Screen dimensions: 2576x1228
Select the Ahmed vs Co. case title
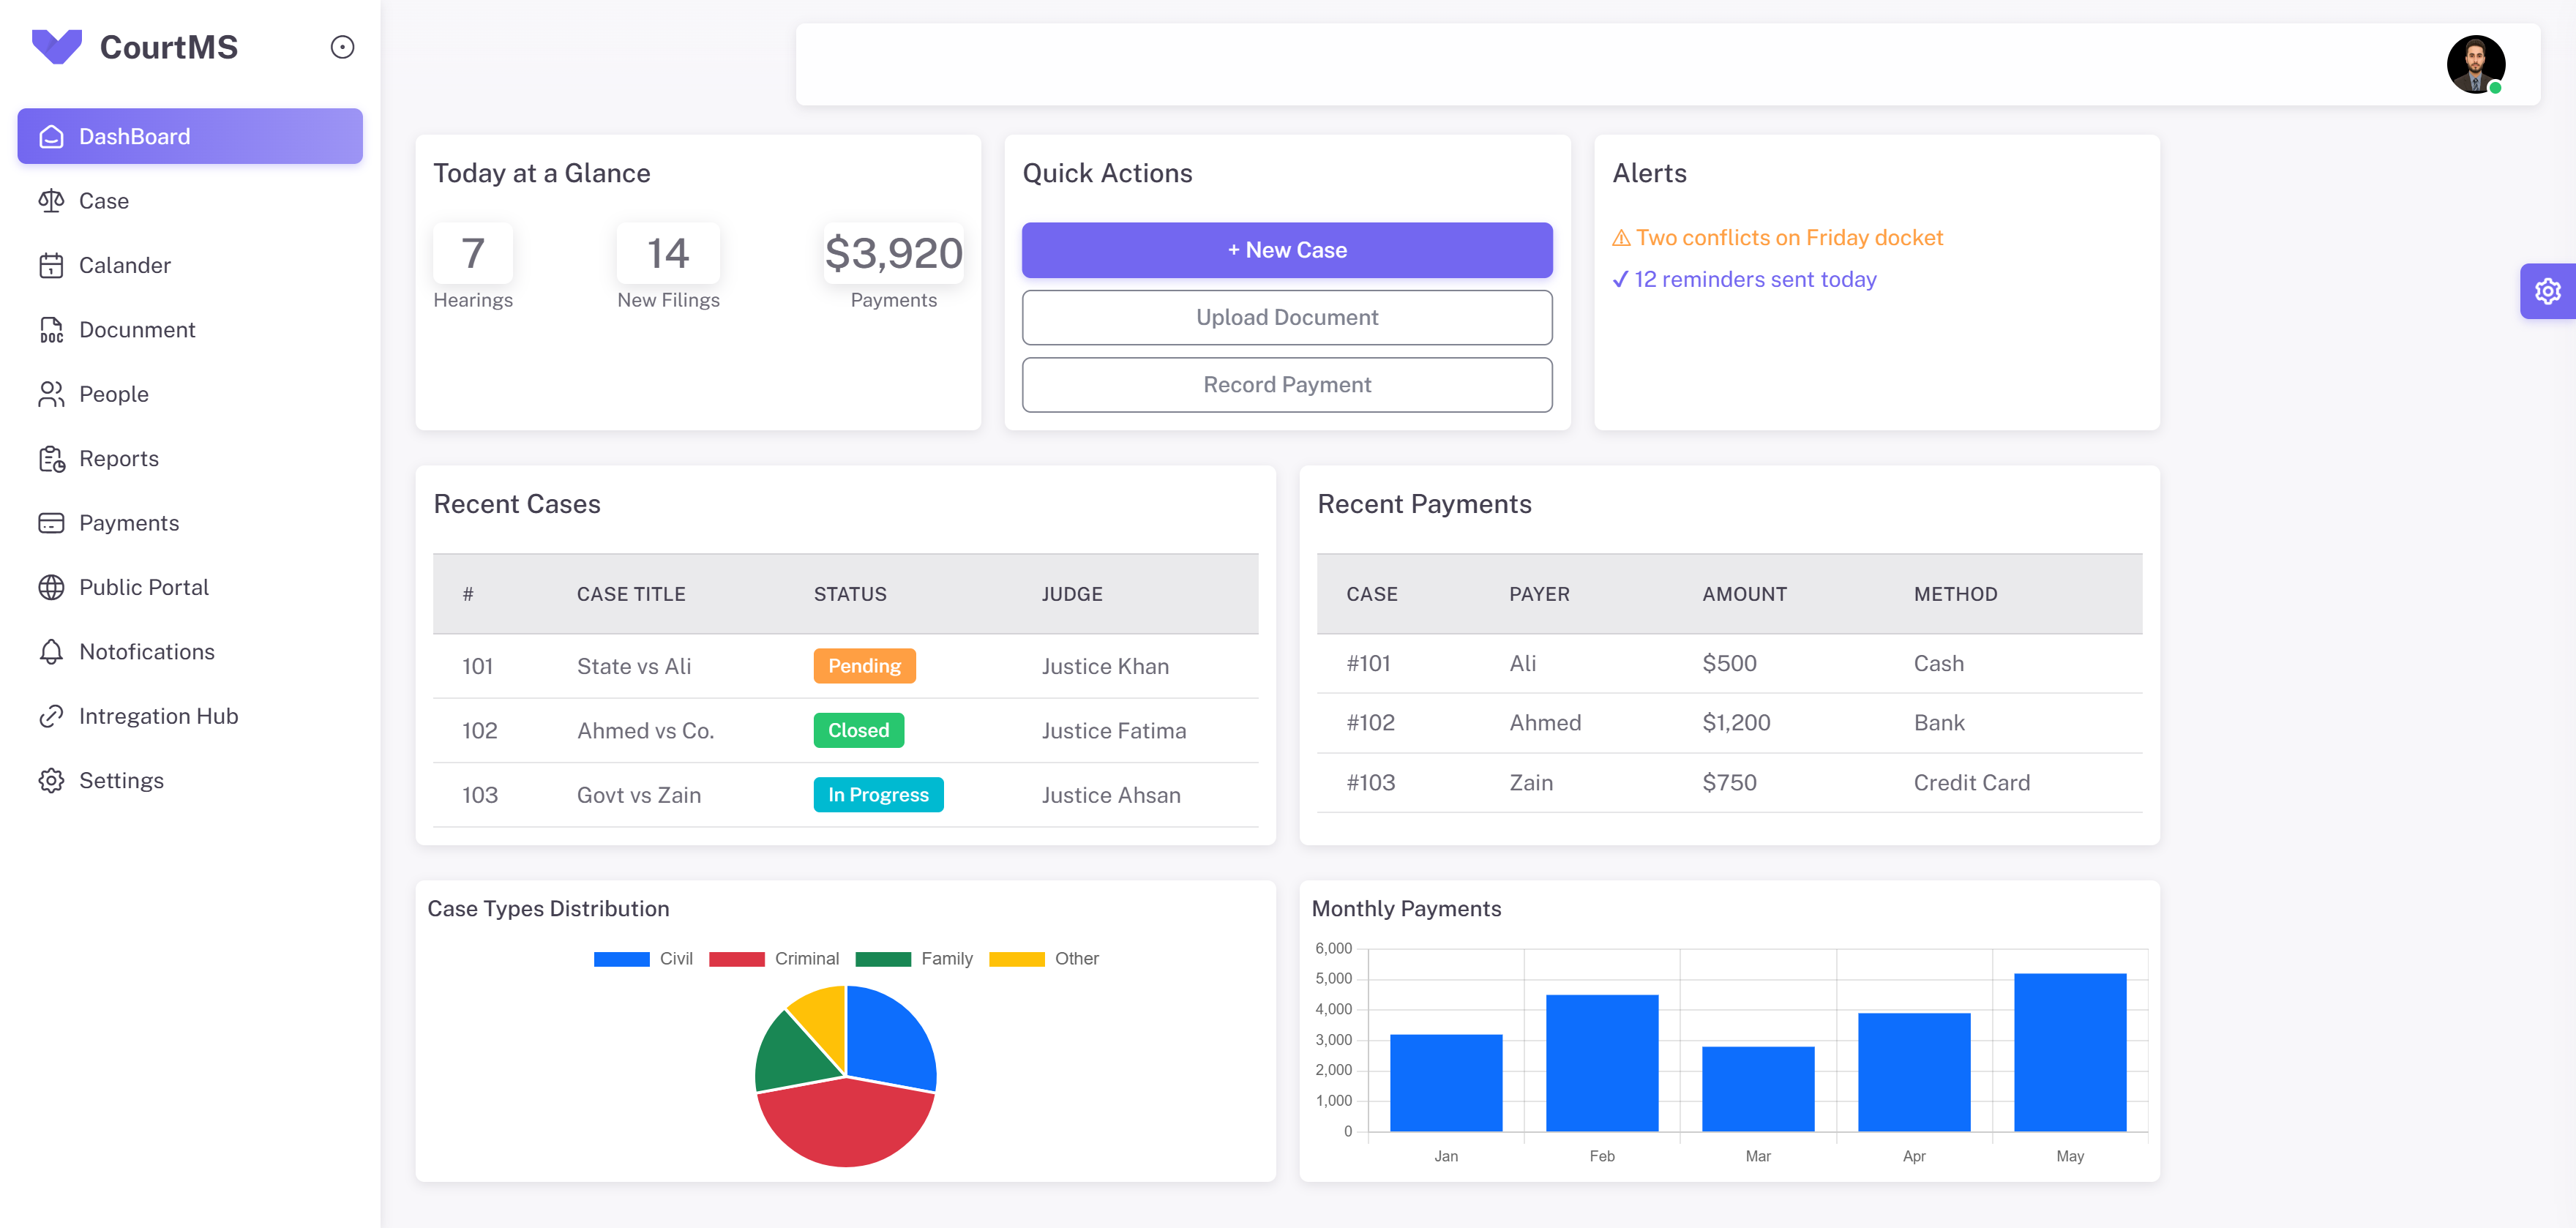[x=645, y=731]
